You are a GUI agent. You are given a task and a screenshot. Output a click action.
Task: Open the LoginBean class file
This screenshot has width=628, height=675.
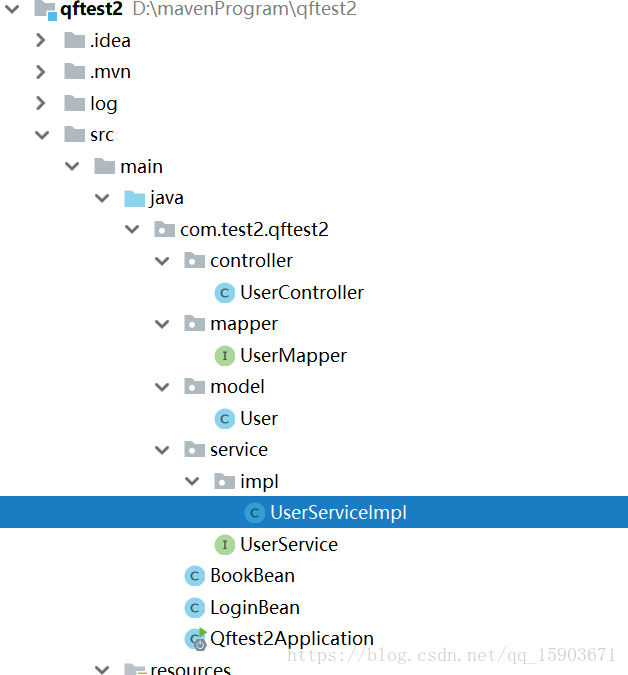point(255,608)
